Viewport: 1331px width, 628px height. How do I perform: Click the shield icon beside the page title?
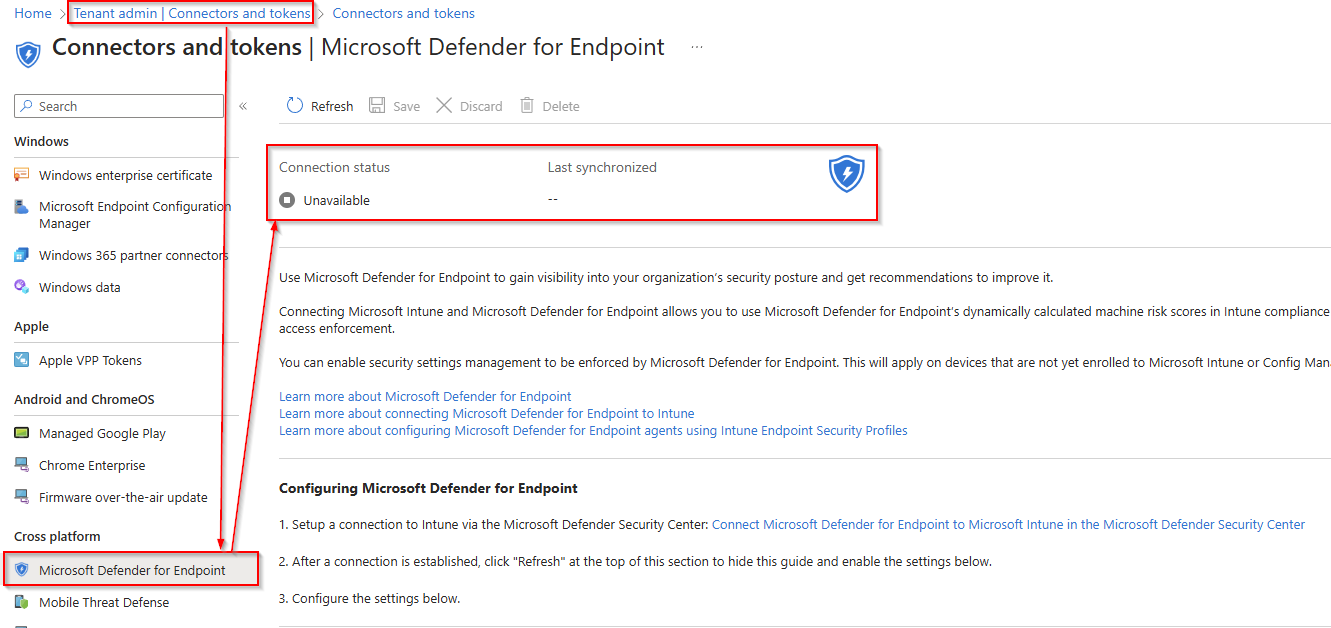(x=28, y=54)
